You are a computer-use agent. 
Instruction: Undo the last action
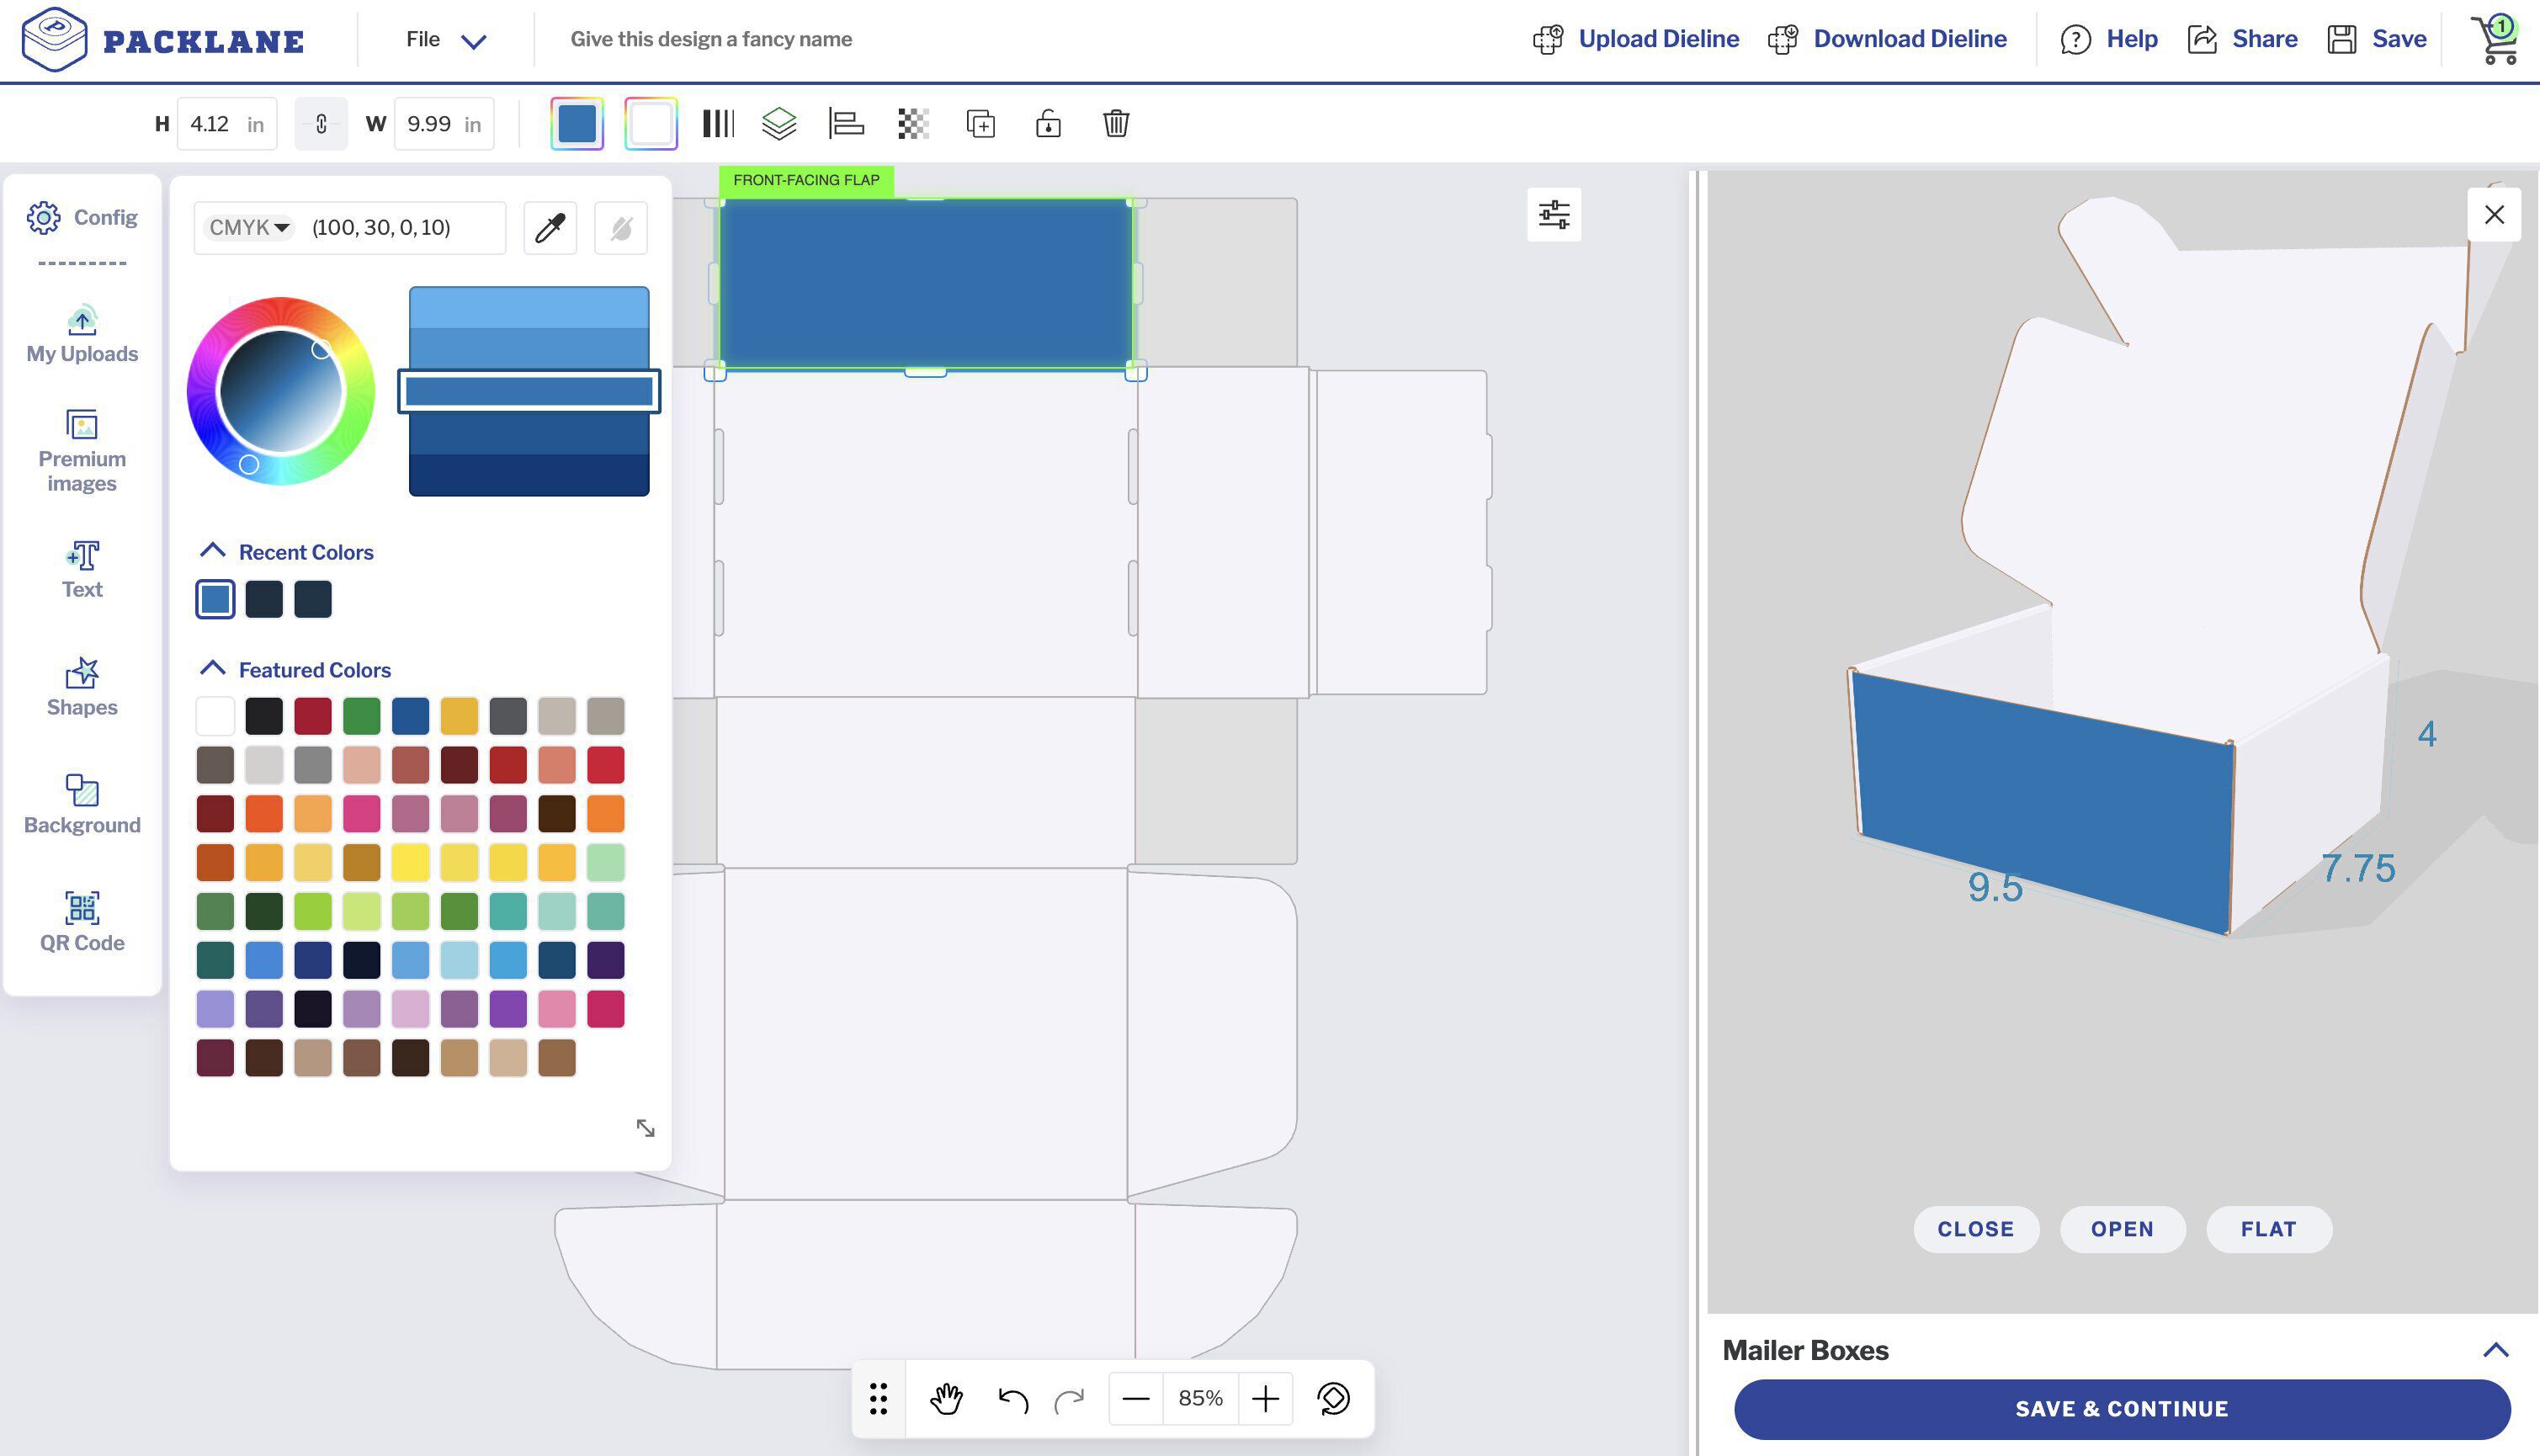pyautogui.click(x=1013, y=1399)
